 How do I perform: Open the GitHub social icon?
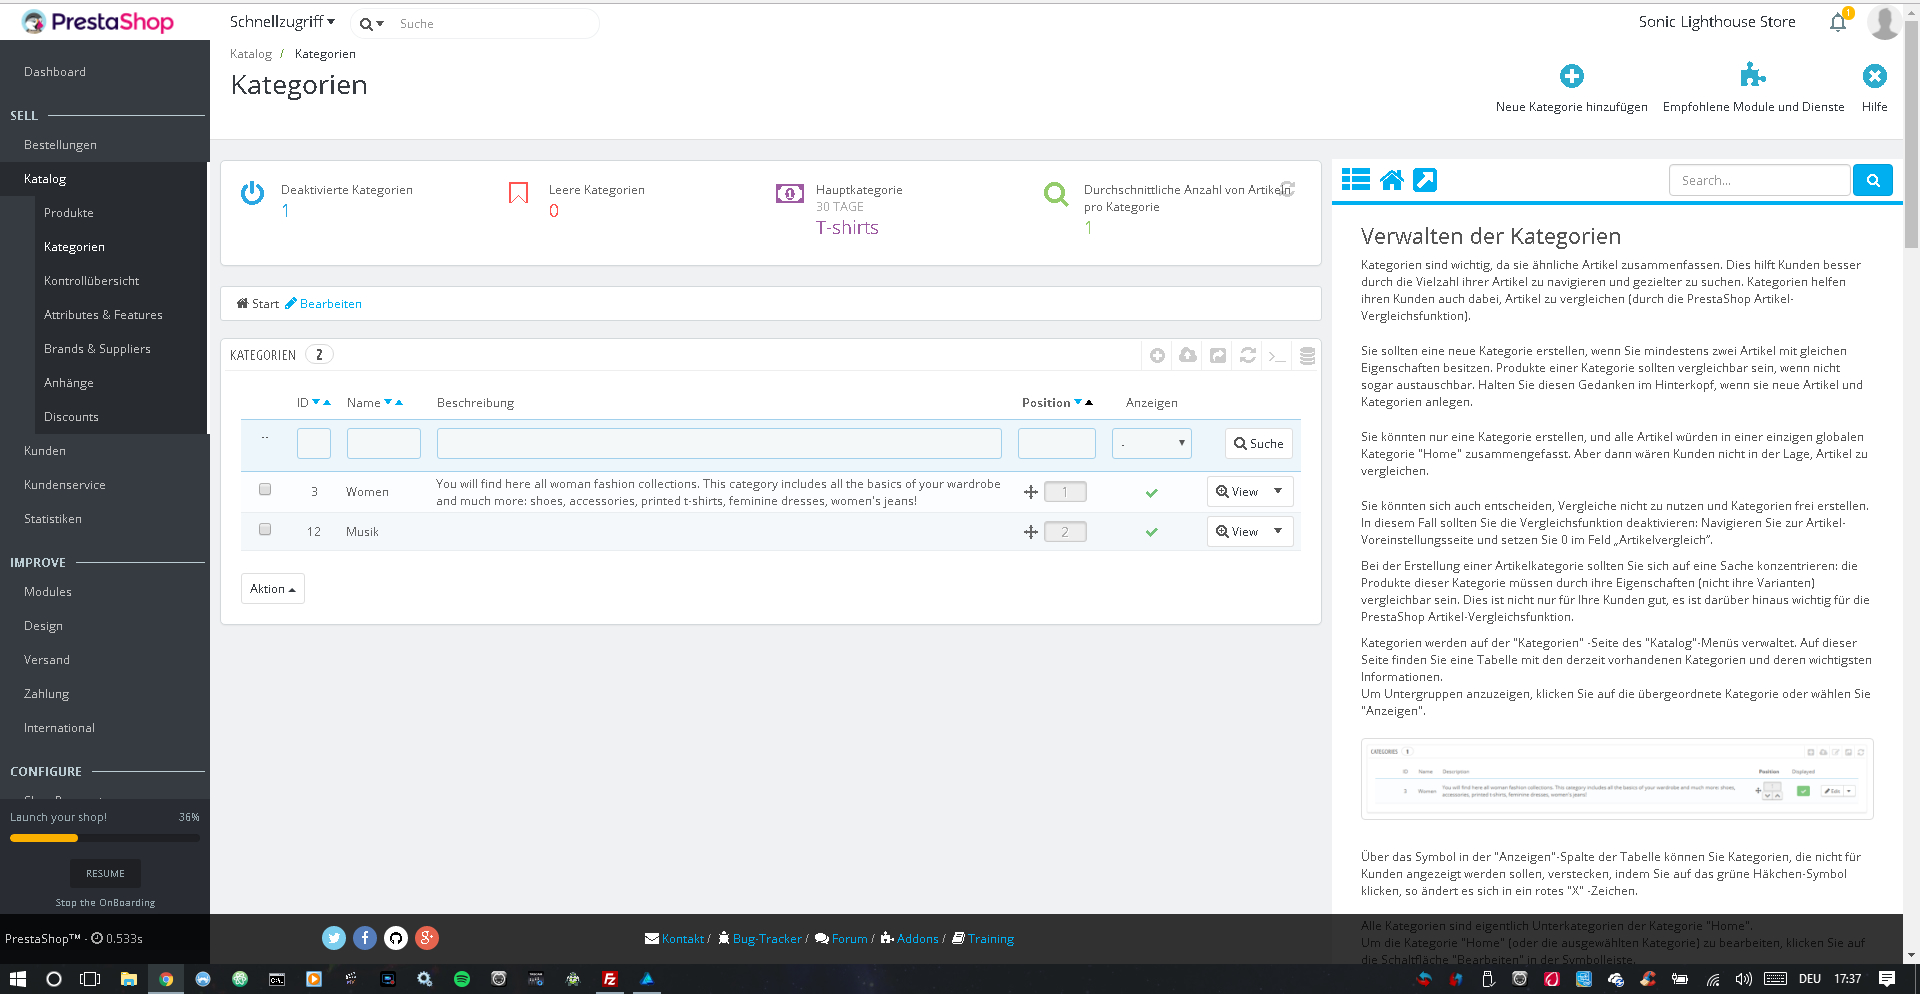(396, 938)
